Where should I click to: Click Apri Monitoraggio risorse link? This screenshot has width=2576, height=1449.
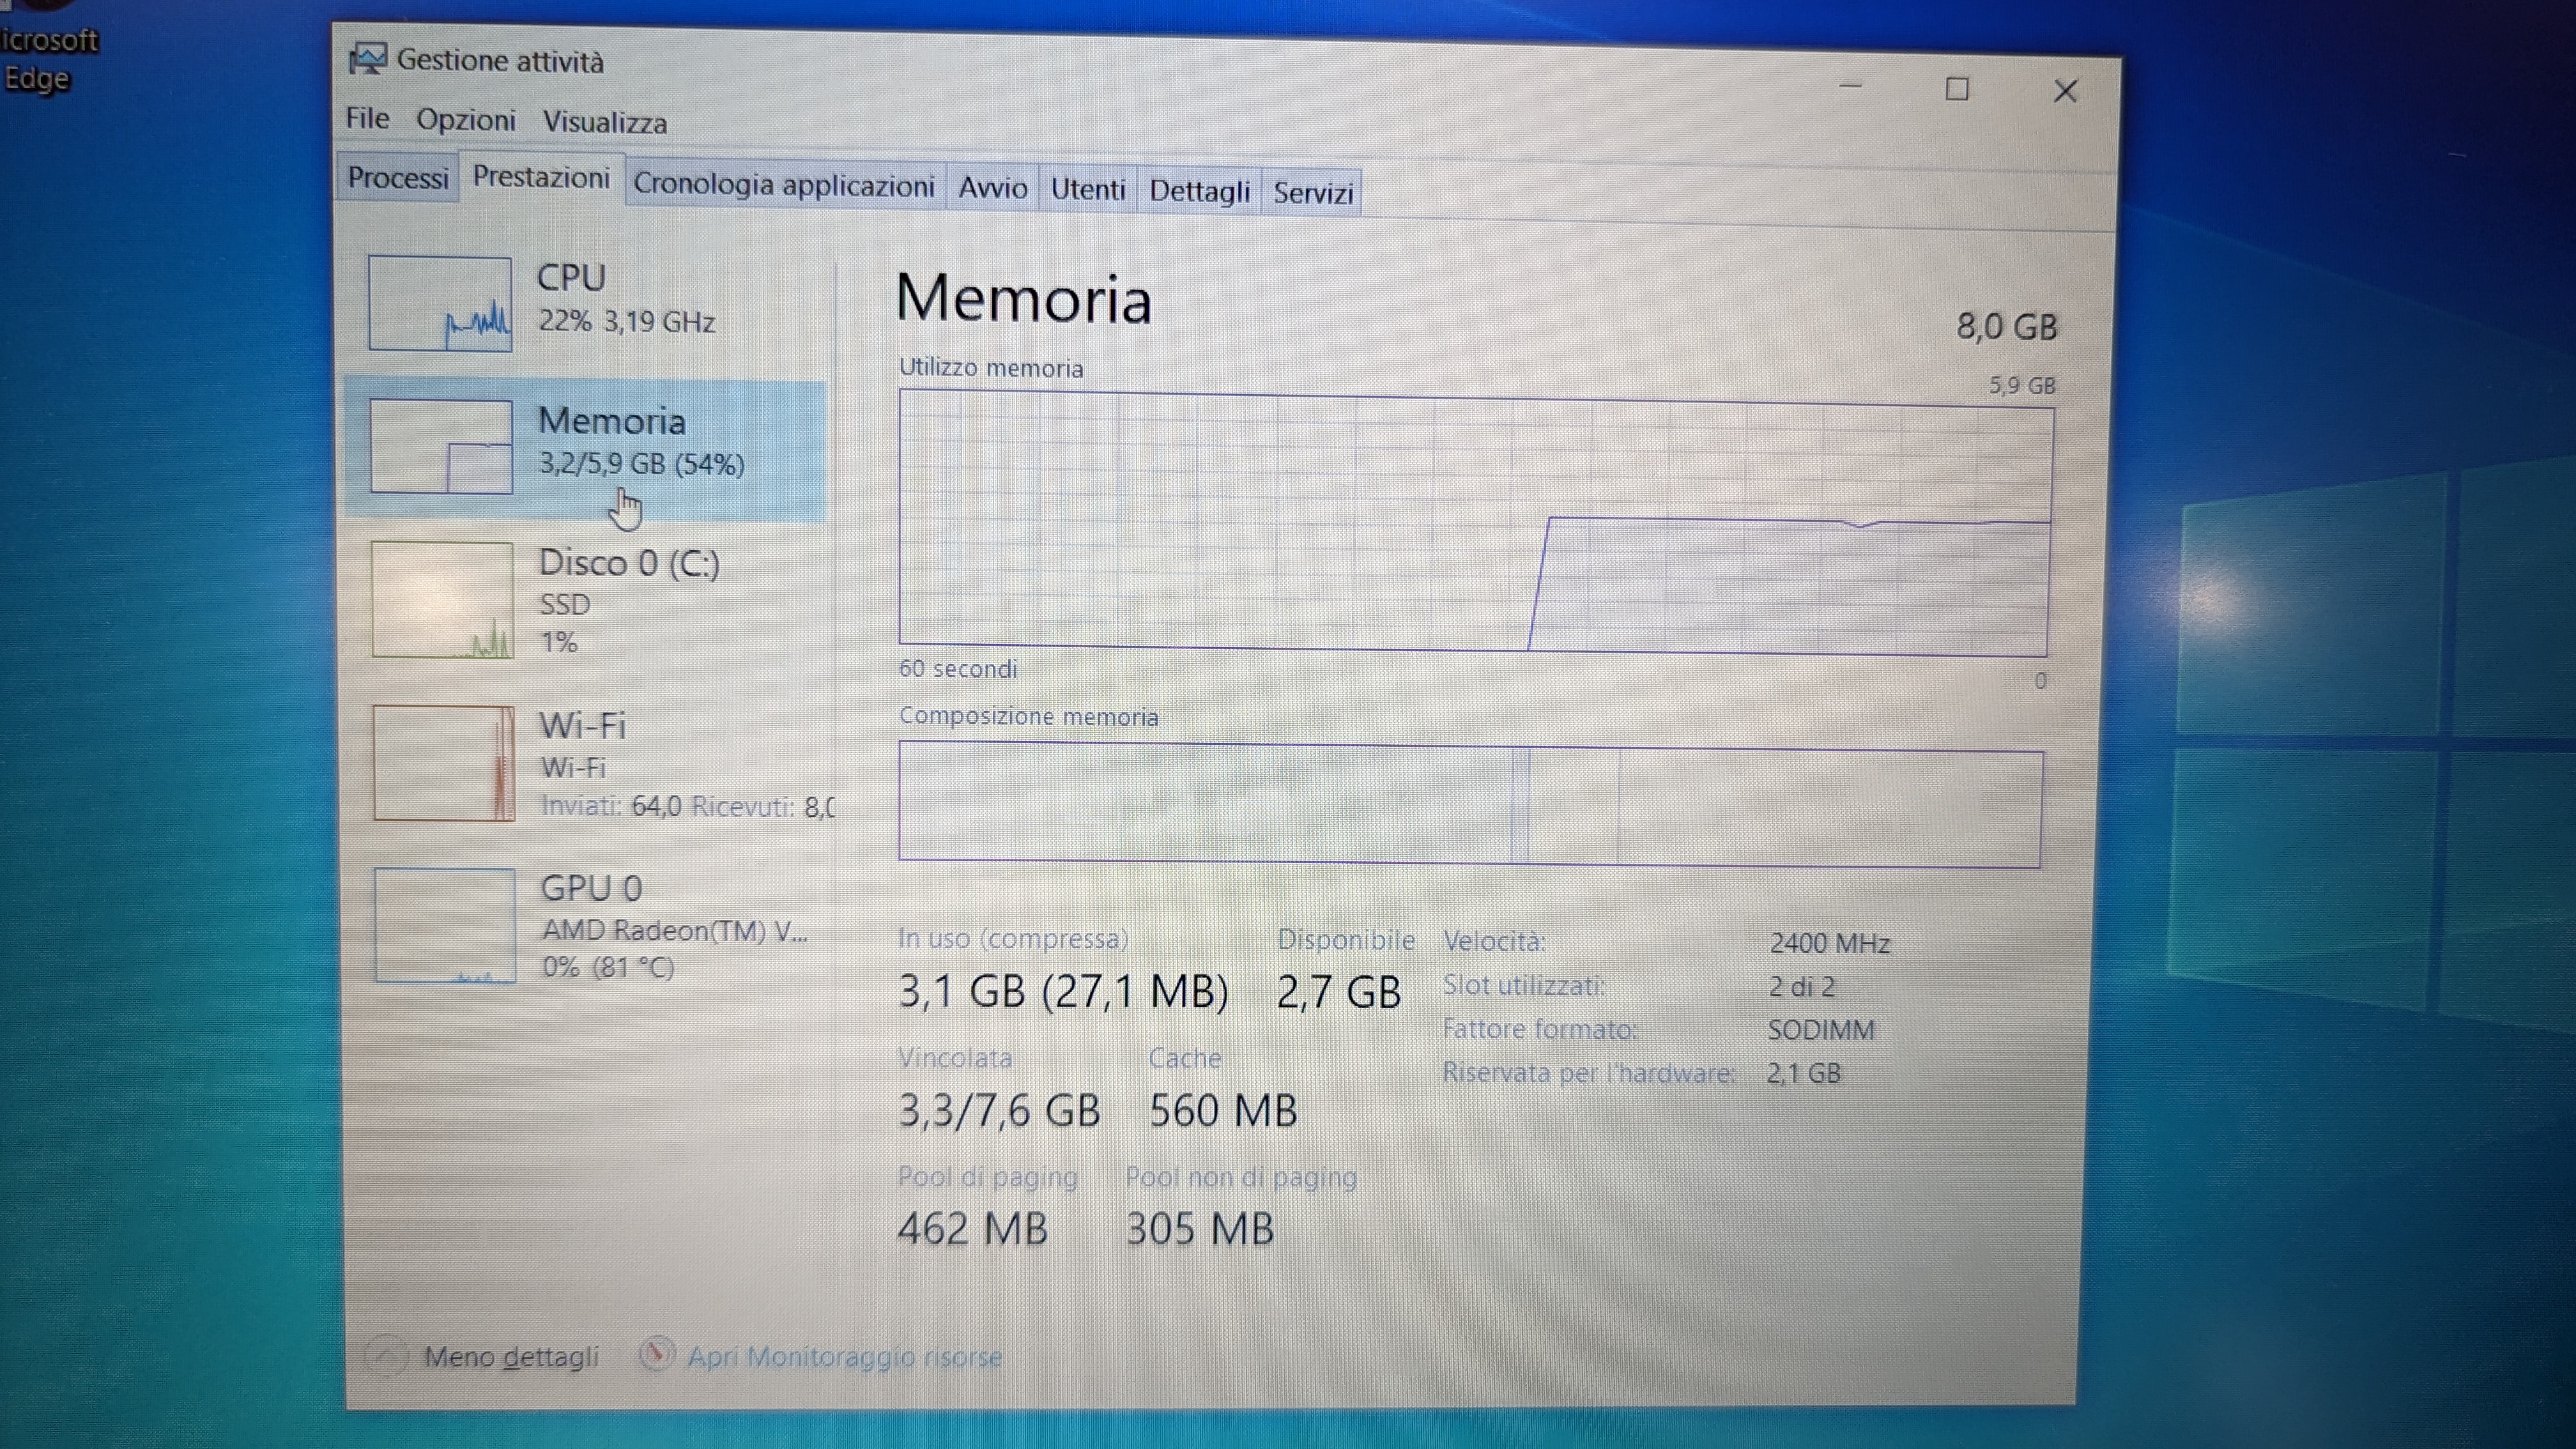(844, 1357)
